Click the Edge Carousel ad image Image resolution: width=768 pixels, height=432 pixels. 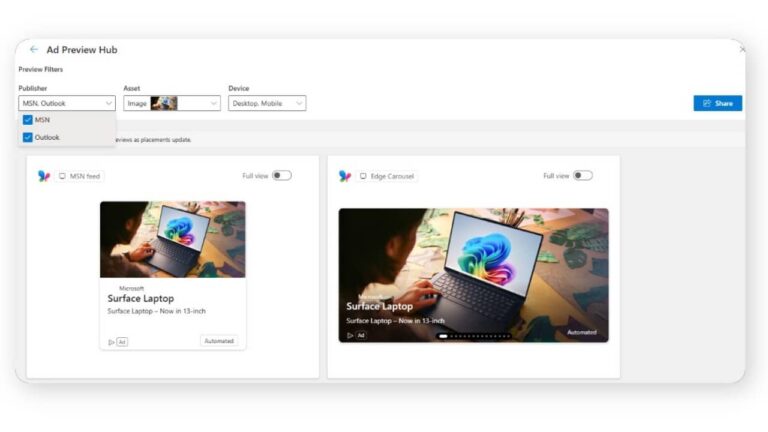click(474, 275)
